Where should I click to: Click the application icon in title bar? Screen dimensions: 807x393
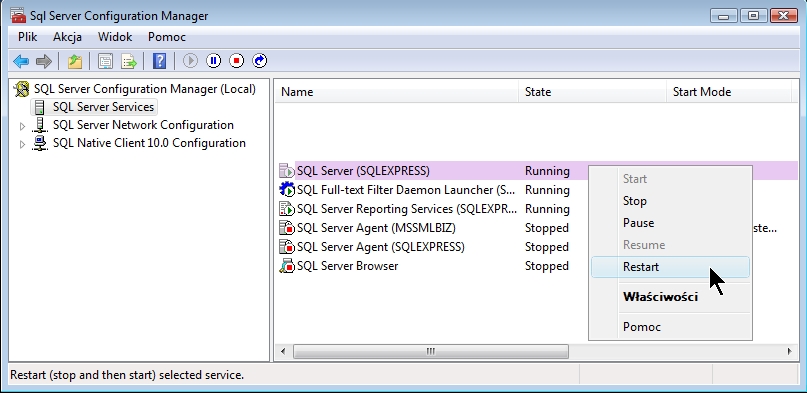click(x=19, y=15)
